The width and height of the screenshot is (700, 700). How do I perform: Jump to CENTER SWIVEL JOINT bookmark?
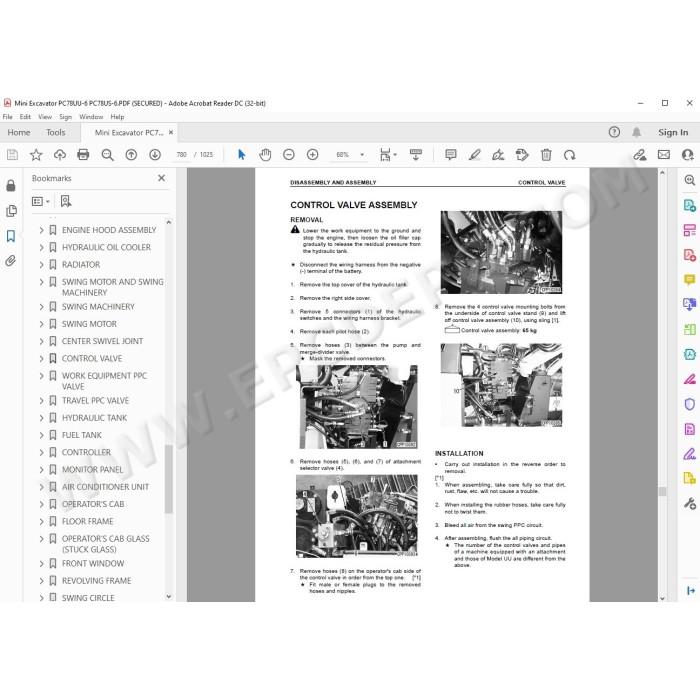click(x=102, y=342)
